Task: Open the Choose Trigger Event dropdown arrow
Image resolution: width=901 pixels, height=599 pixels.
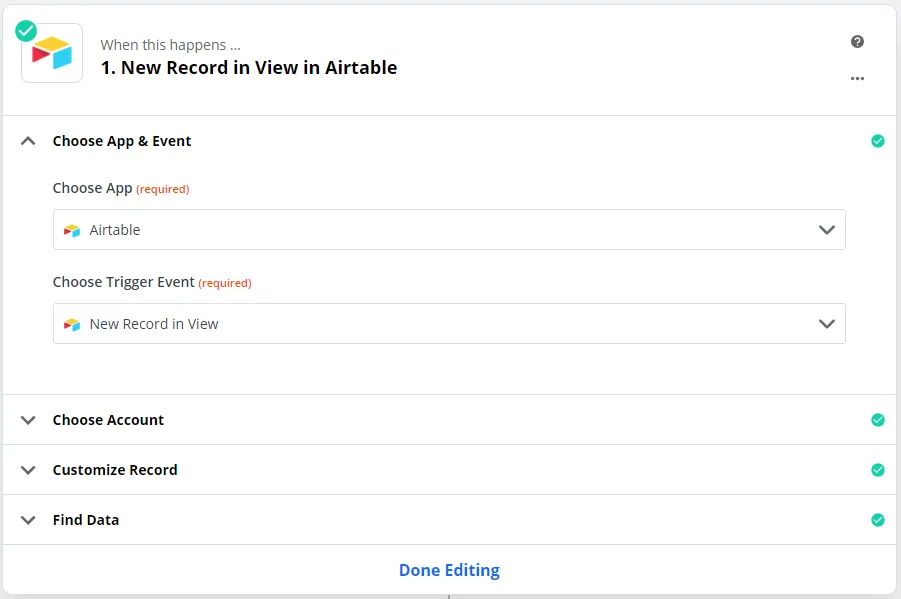Action: coord(826,324)
